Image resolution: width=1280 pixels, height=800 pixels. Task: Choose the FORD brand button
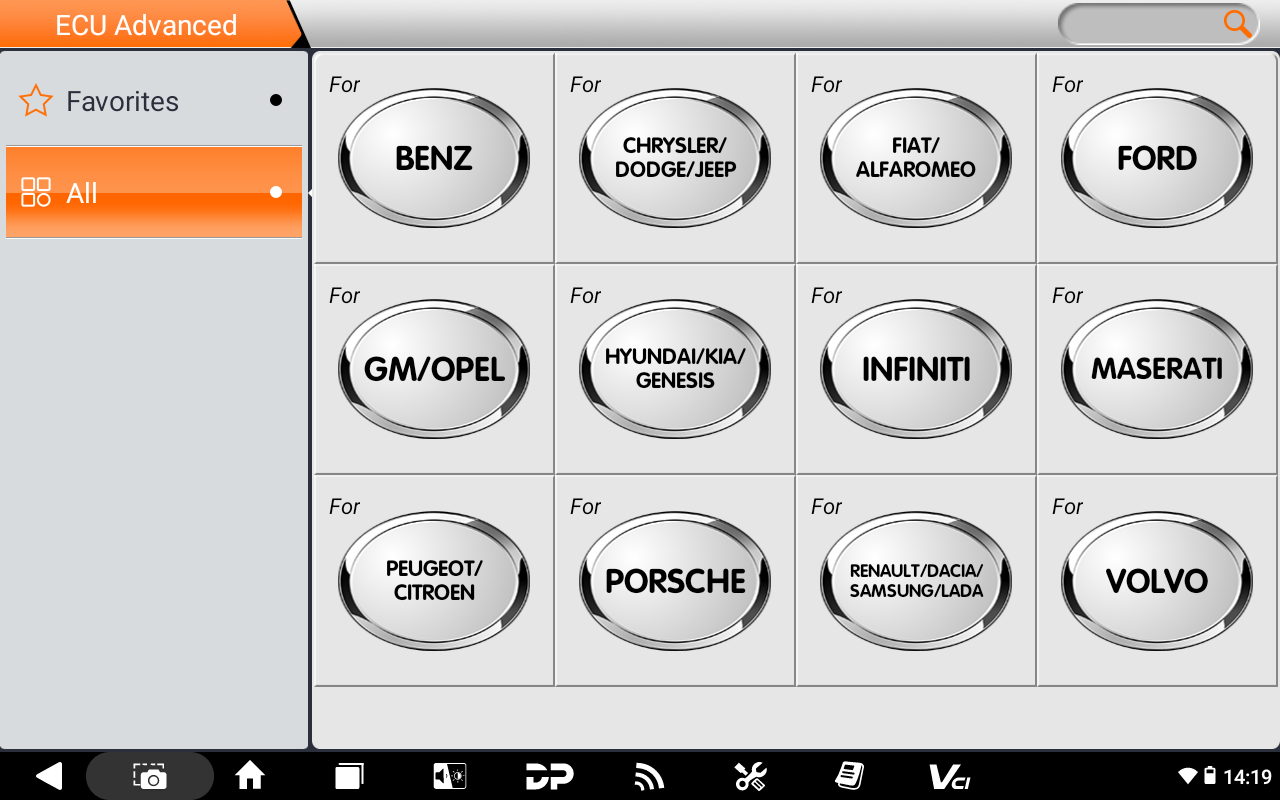tap(1156, 158)
